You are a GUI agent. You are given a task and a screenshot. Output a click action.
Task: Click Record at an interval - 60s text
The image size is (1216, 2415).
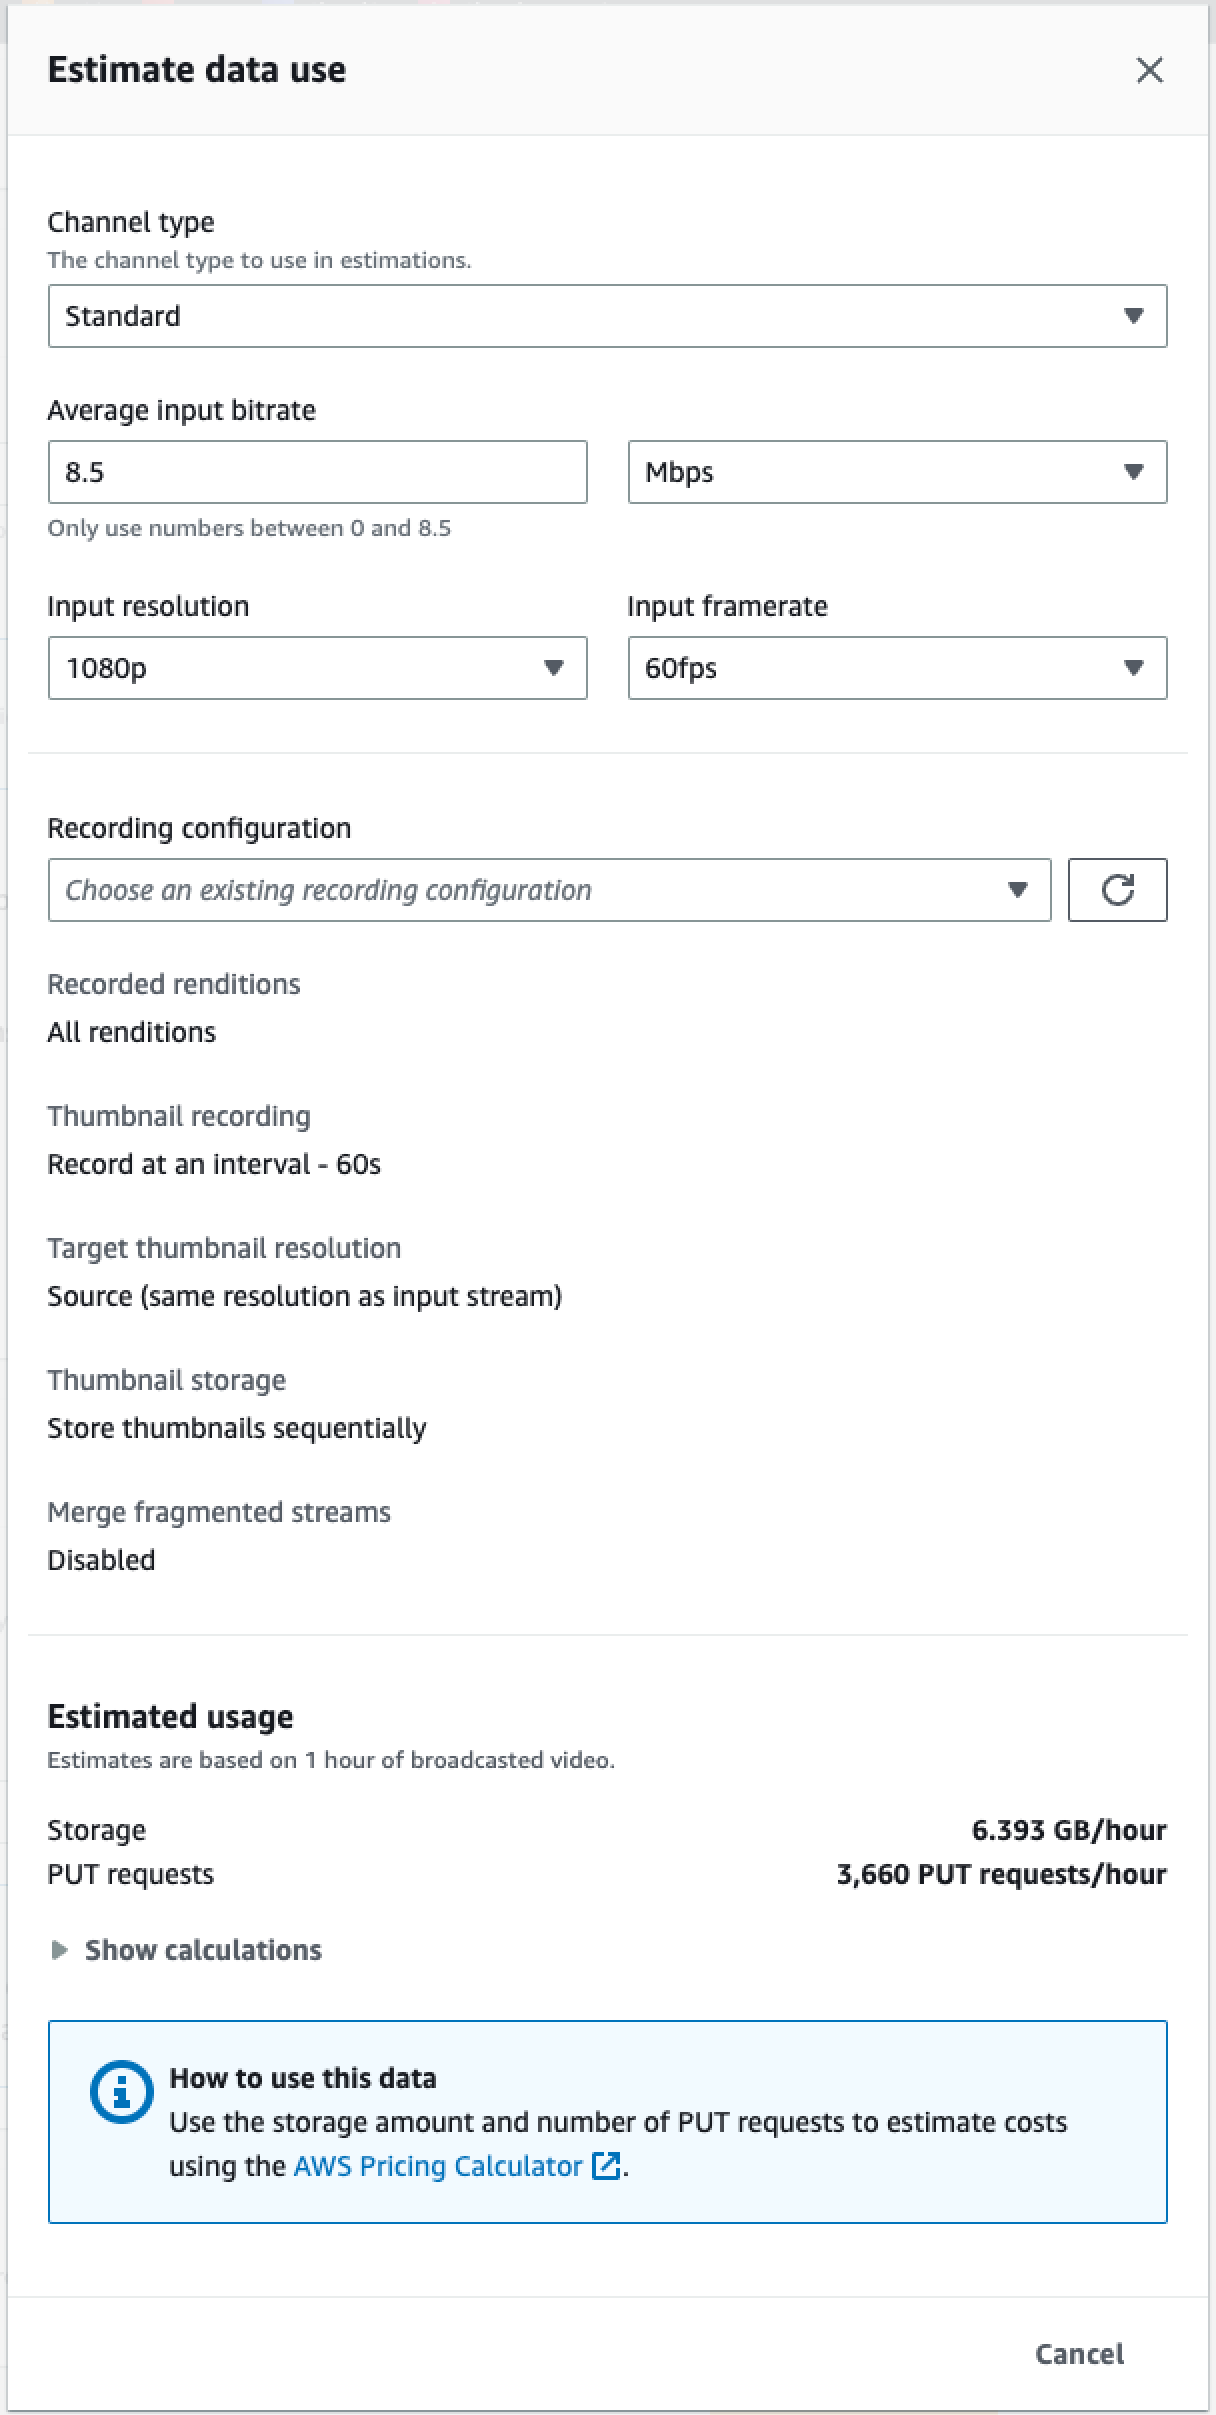[x=214, y=1164]
